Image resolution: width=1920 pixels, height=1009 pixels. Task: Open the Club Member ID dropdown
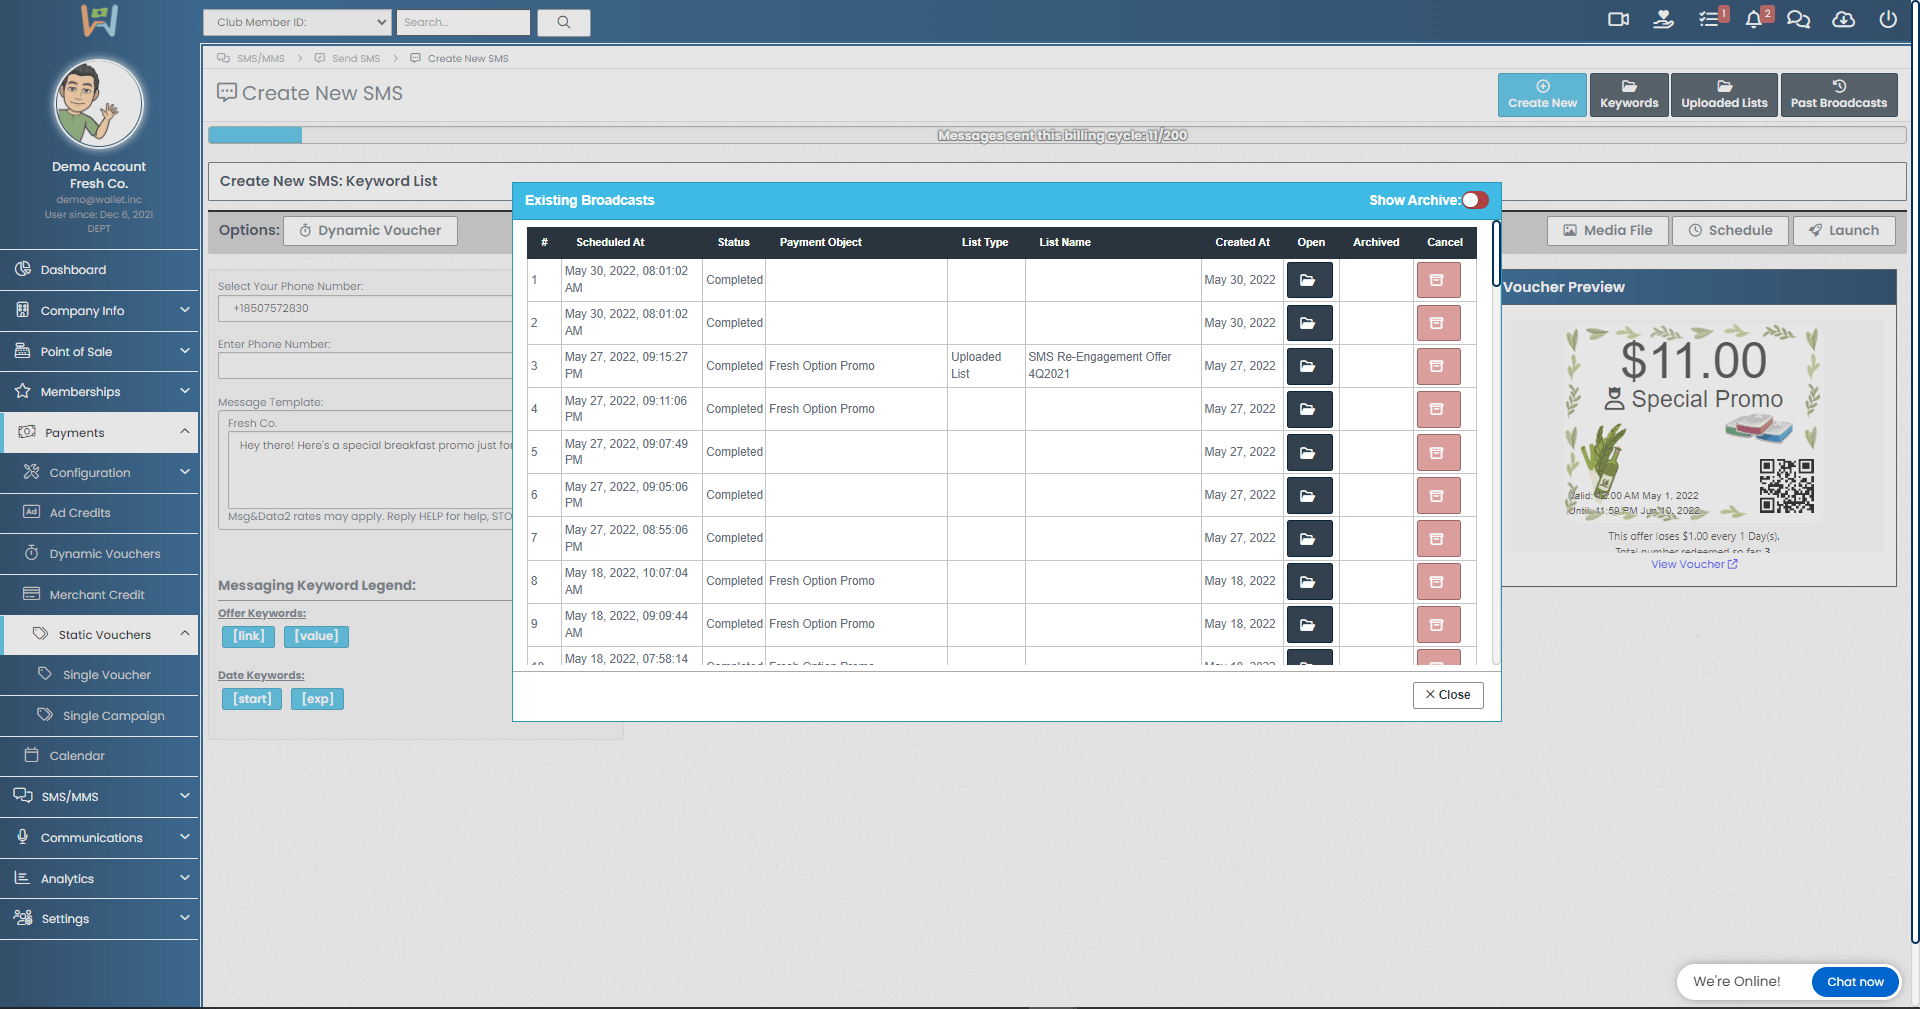coord(297,22)
